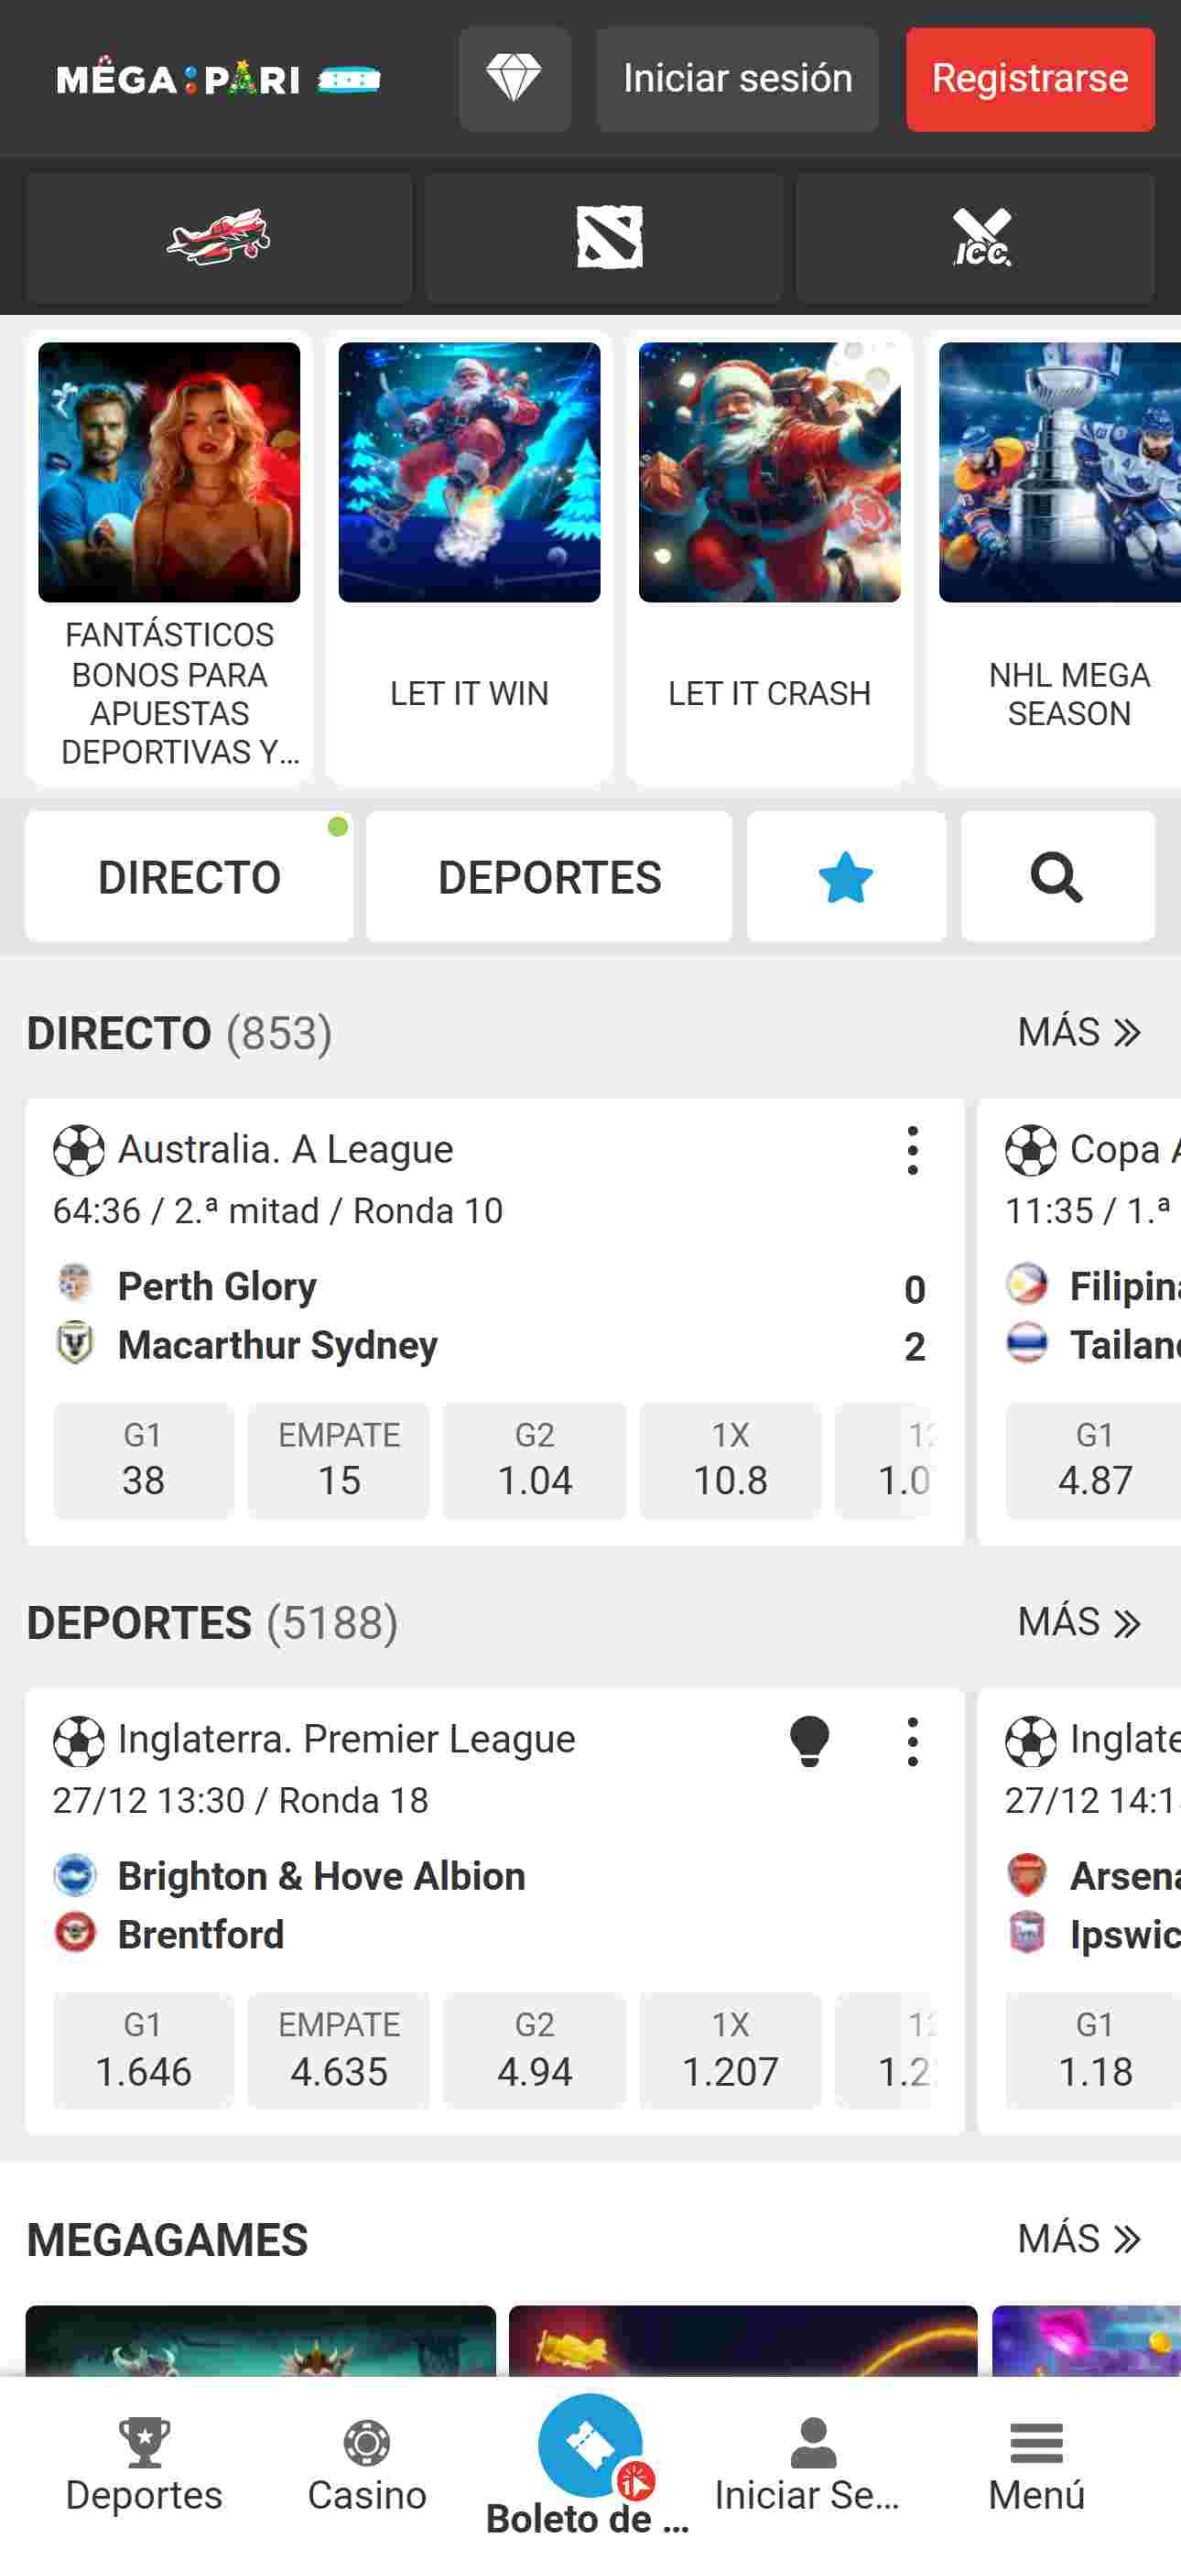
Task: Expand more Megagames via MÁS
Action: (x=1078, y=2238)
